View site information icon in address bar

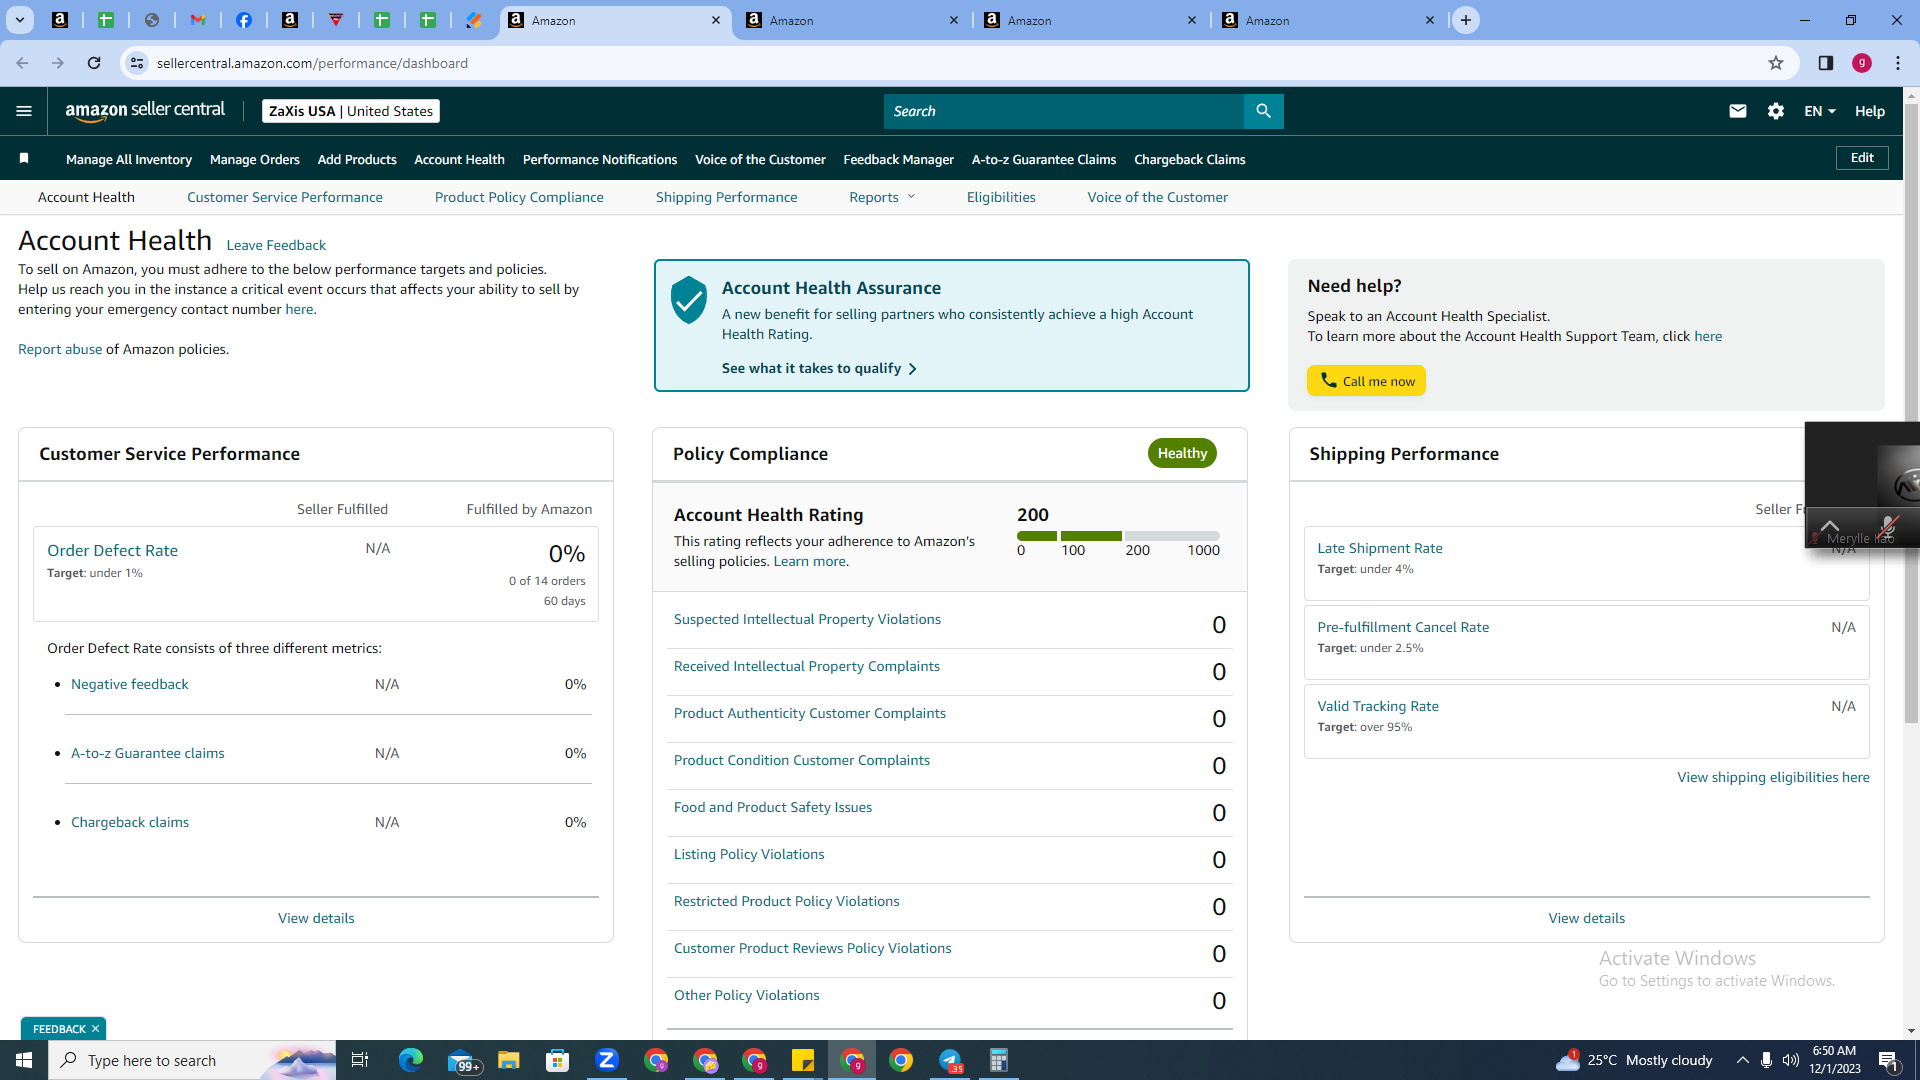pyautogui.click(x=137, y=63)
